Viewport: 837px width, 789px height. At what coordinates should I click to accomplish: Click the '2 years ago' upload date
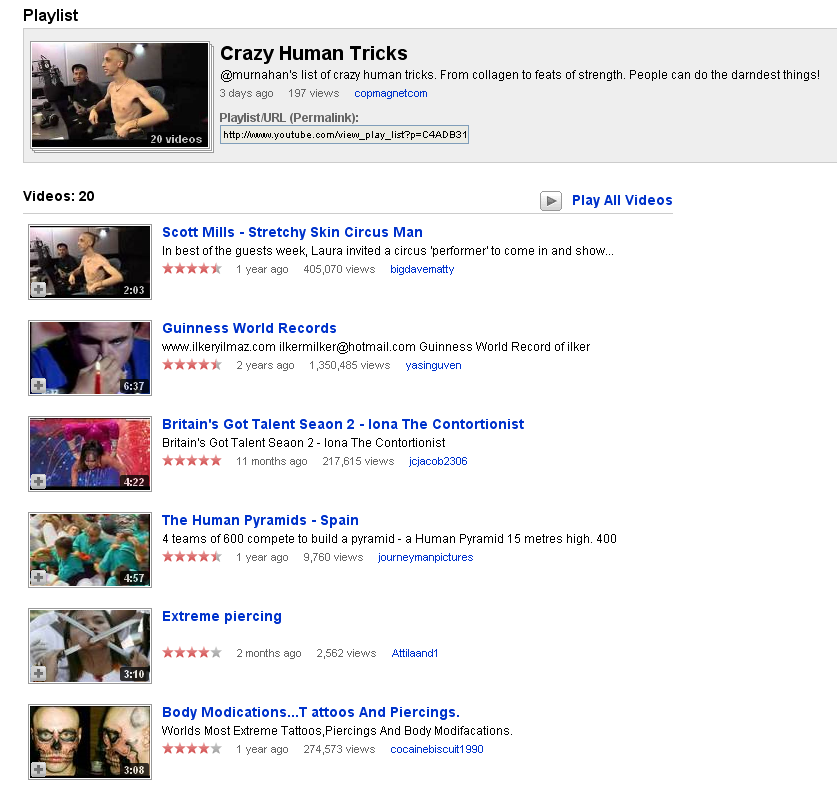(265, 365)
